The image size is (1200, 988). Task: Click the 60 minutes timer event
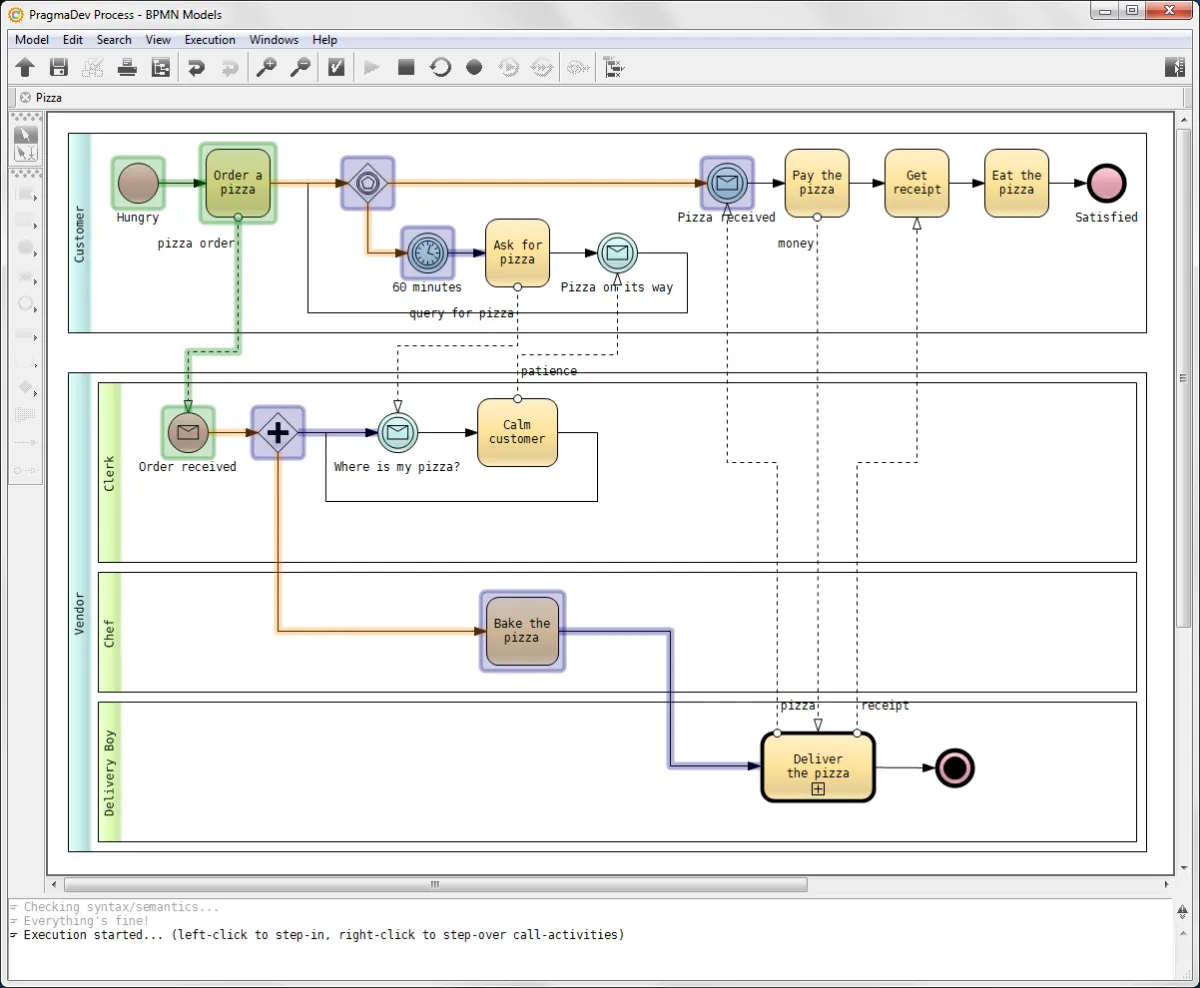pyautogui.click(x=427, y=252)
